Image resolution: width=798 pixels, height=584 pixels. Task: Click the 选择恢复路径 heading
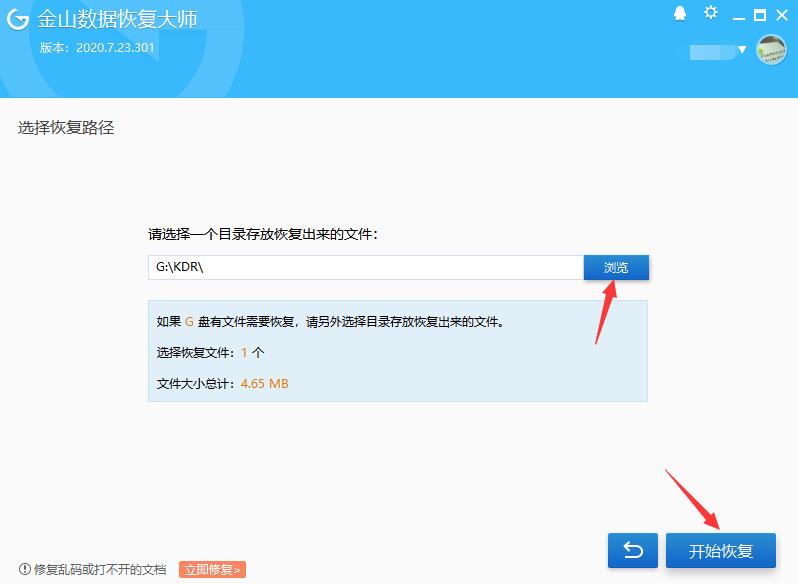(66, 128)
